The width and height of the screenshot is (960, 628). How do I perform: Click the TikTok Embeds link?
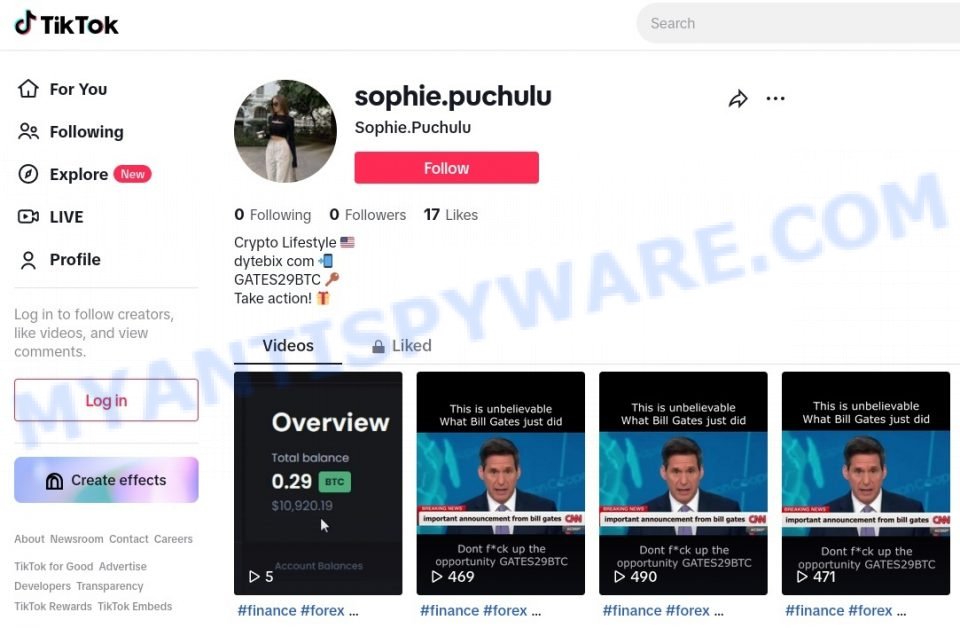coord(135,607)
